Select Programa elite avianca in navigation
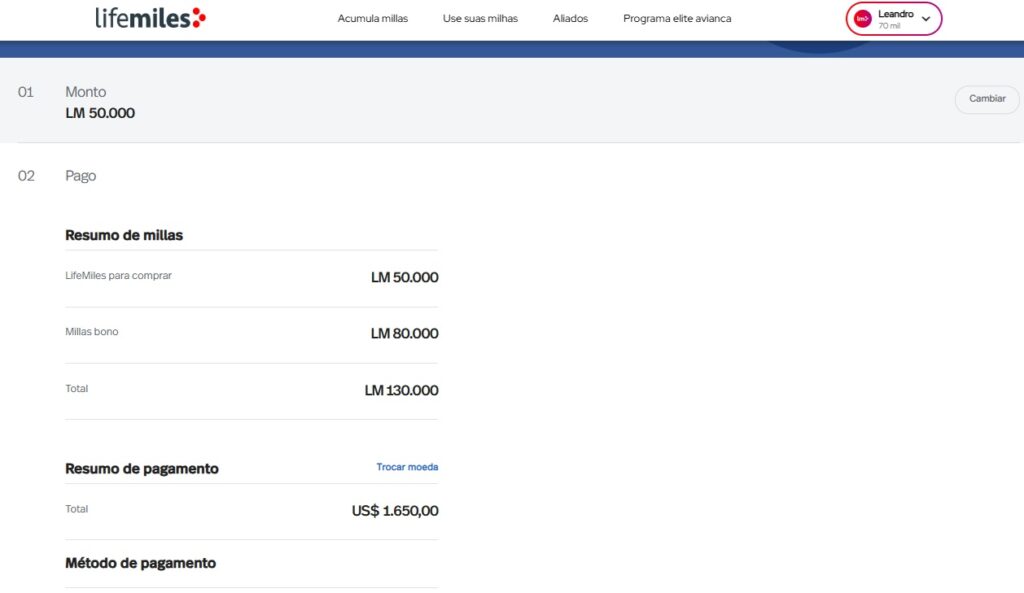The height and width of the screenshot is (593, 1024). pos(676,19)
